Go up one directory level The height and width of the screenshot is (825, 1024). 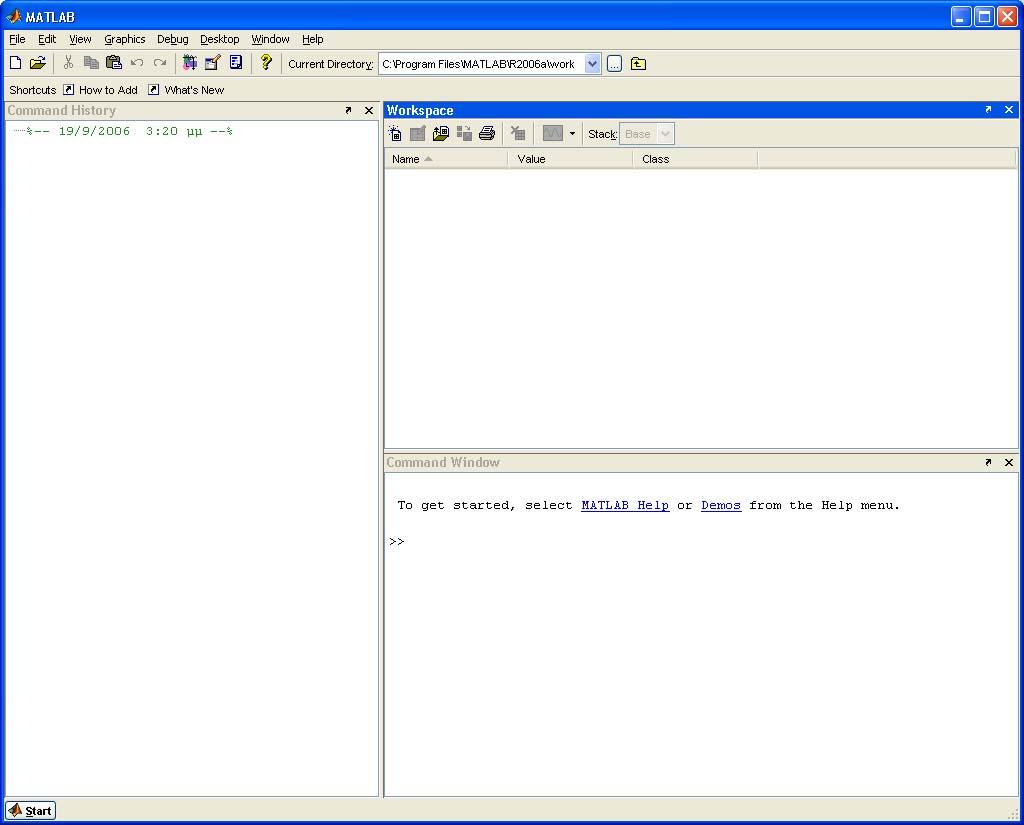tap(638, 63)
